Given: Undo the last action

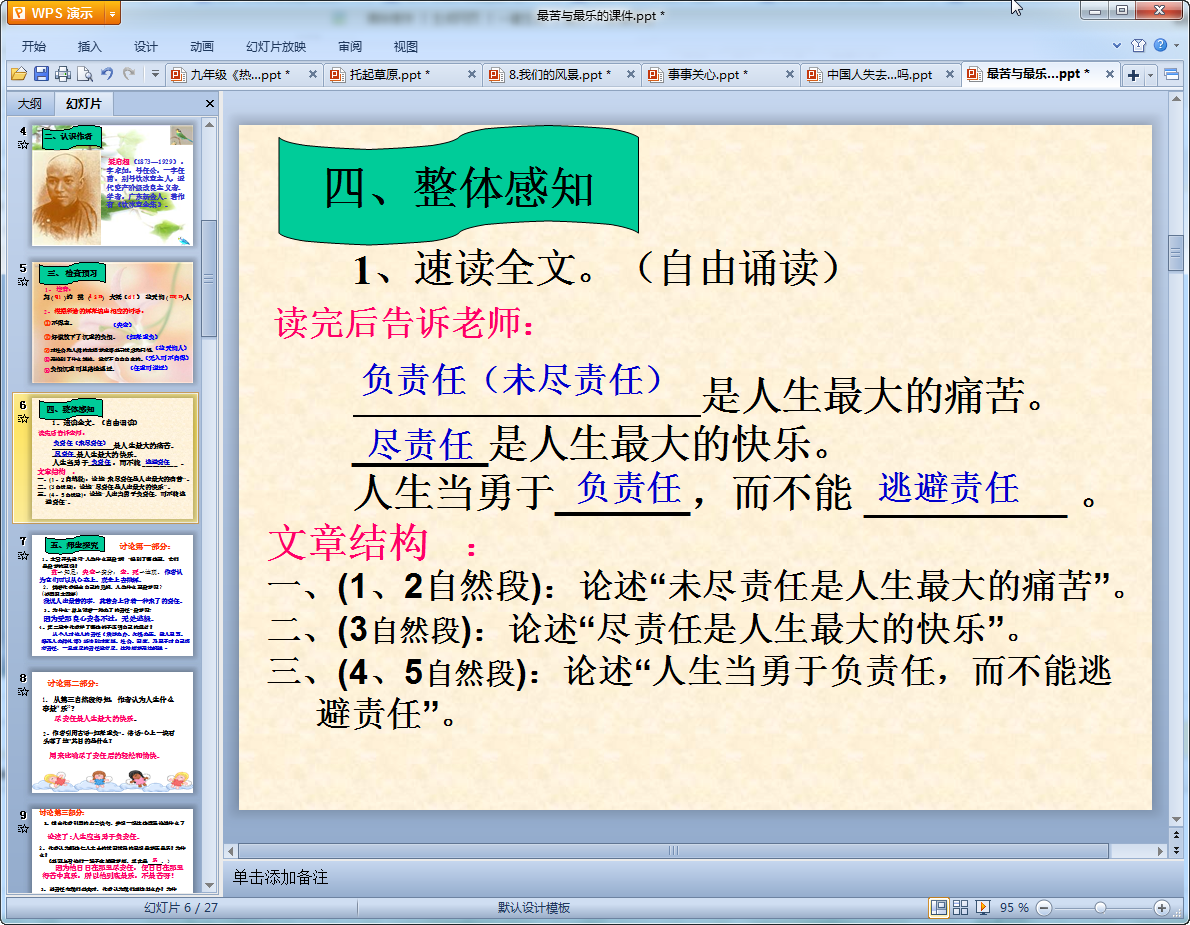Looking at the screenshot, I should [107, 74].
